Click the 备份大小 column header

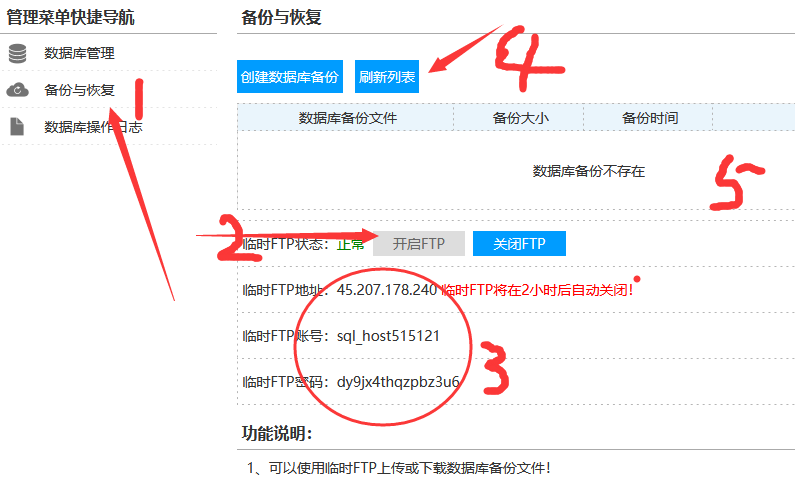520,118
